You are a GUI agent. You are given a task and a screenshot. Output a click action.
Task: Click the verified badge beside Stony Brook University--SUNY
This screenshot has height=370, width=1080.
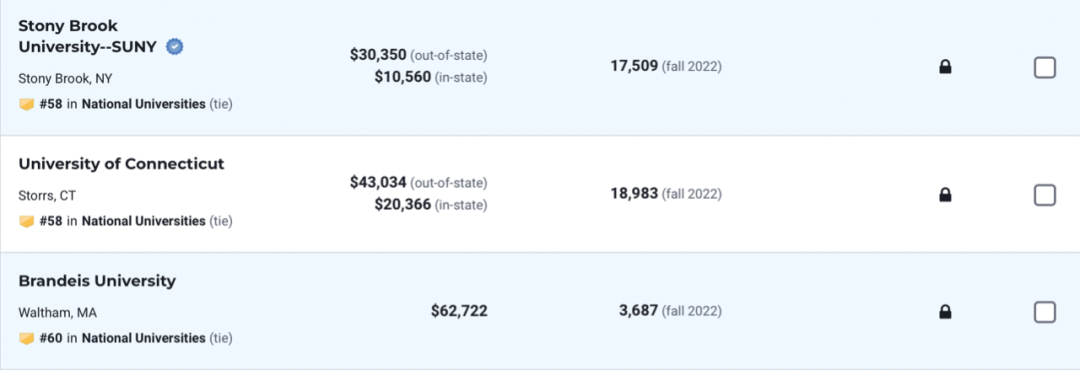[x=175, y=47]
